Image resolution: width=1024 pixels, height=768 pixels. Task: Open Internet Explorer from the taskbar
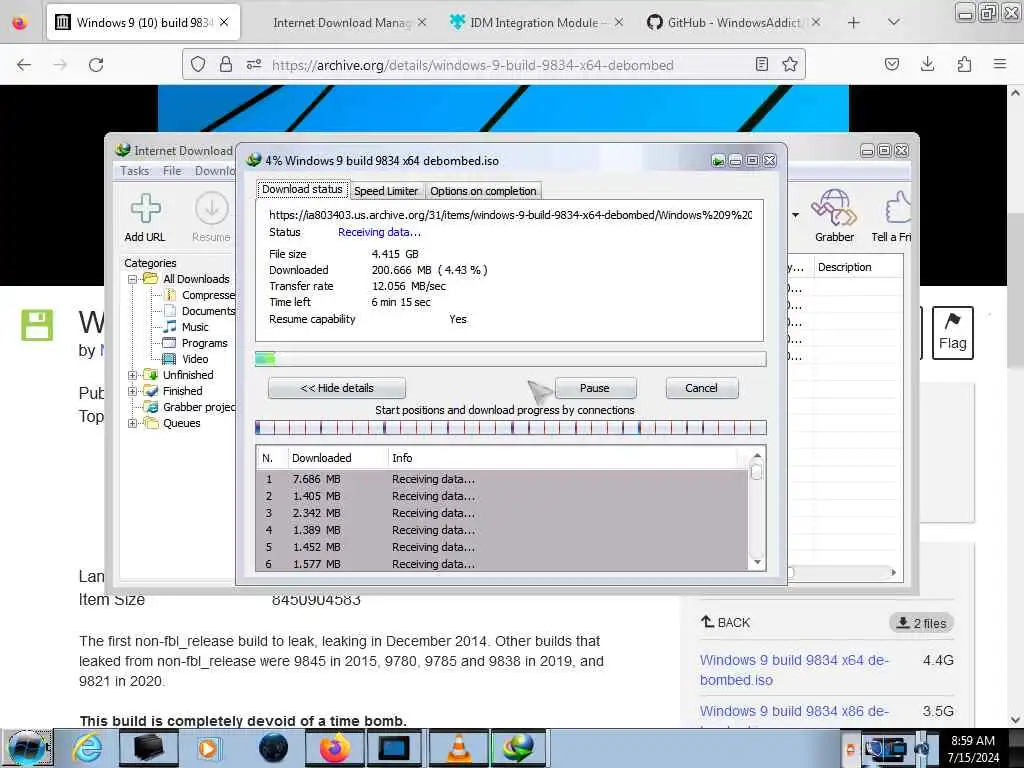88,748
